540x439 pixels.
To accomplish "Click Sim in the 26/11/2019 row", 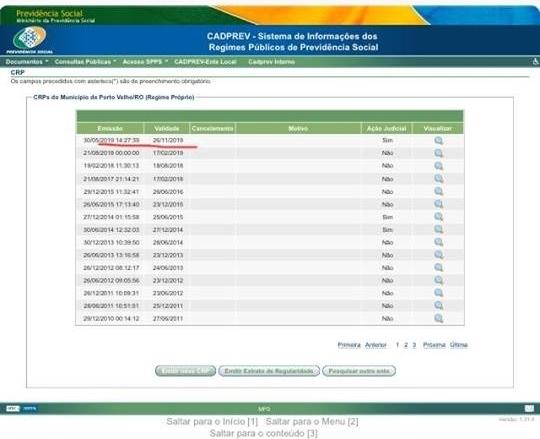I will coord(387,140).
